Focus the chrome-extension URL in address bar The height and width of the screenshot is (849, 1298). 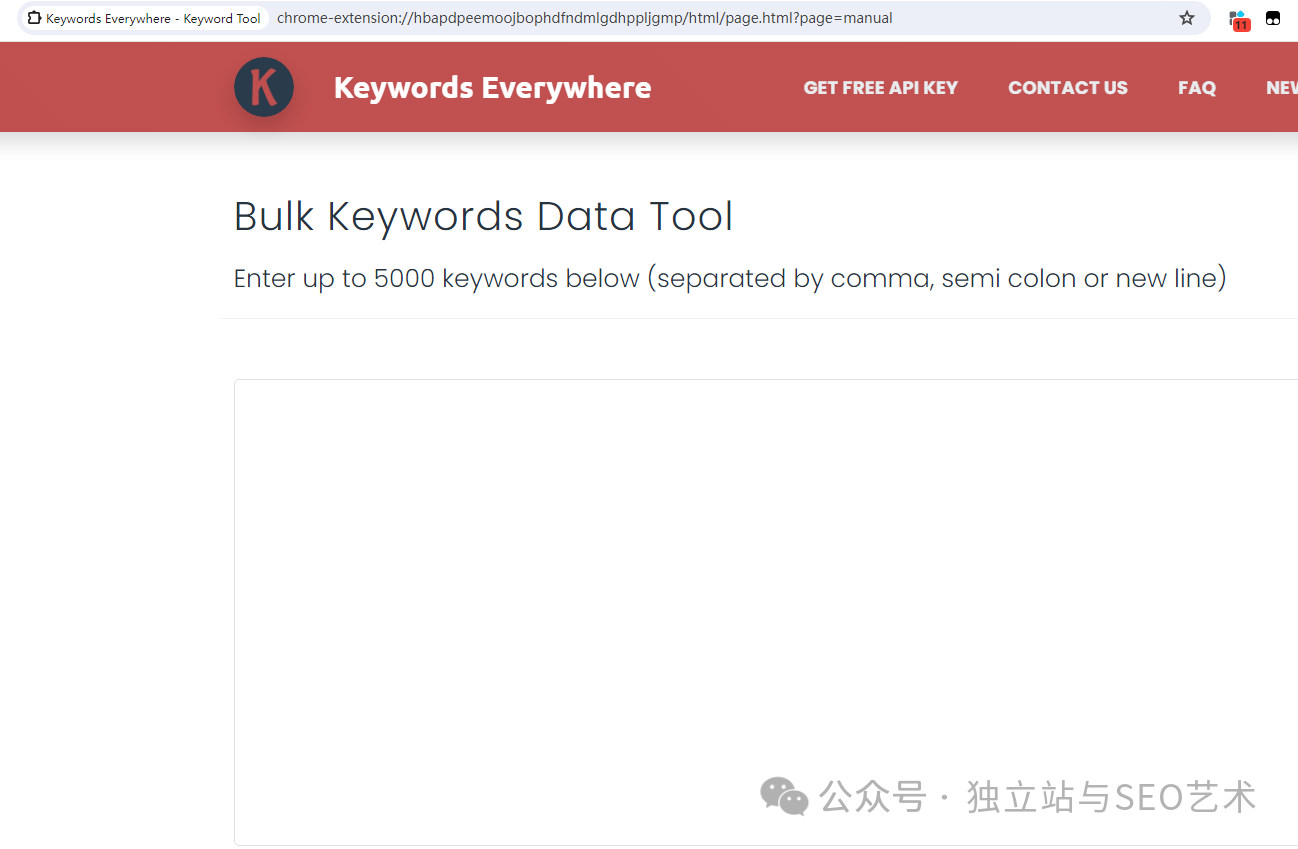(584, 18)
